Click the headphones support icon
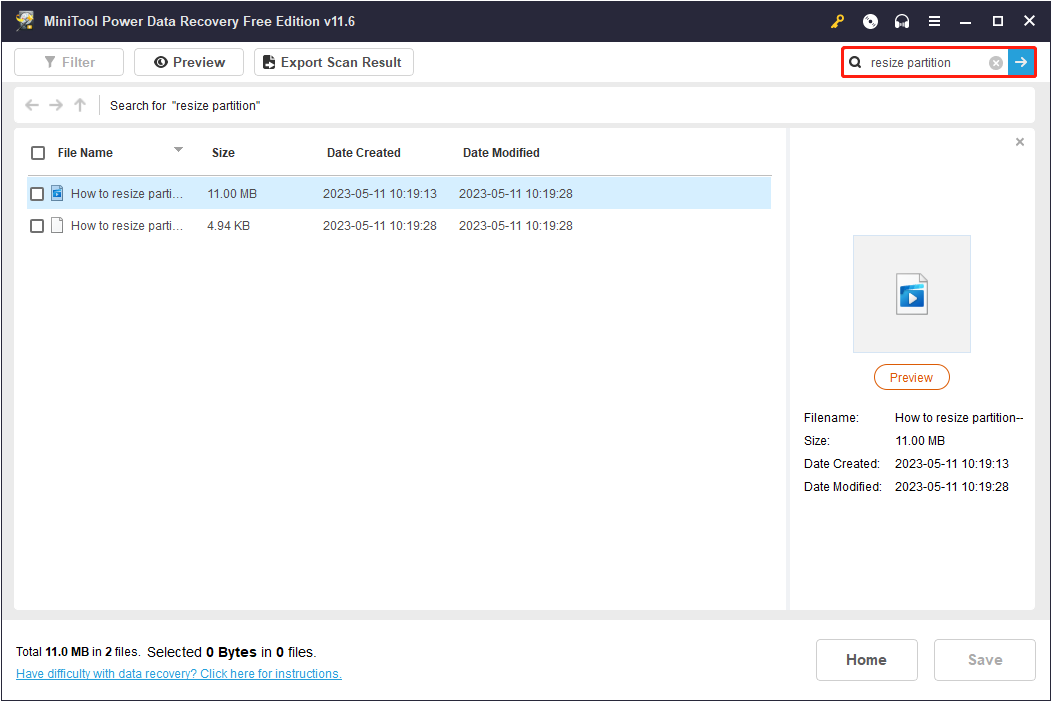Viewport: 1053px width, 703px height. coord(902,21)
